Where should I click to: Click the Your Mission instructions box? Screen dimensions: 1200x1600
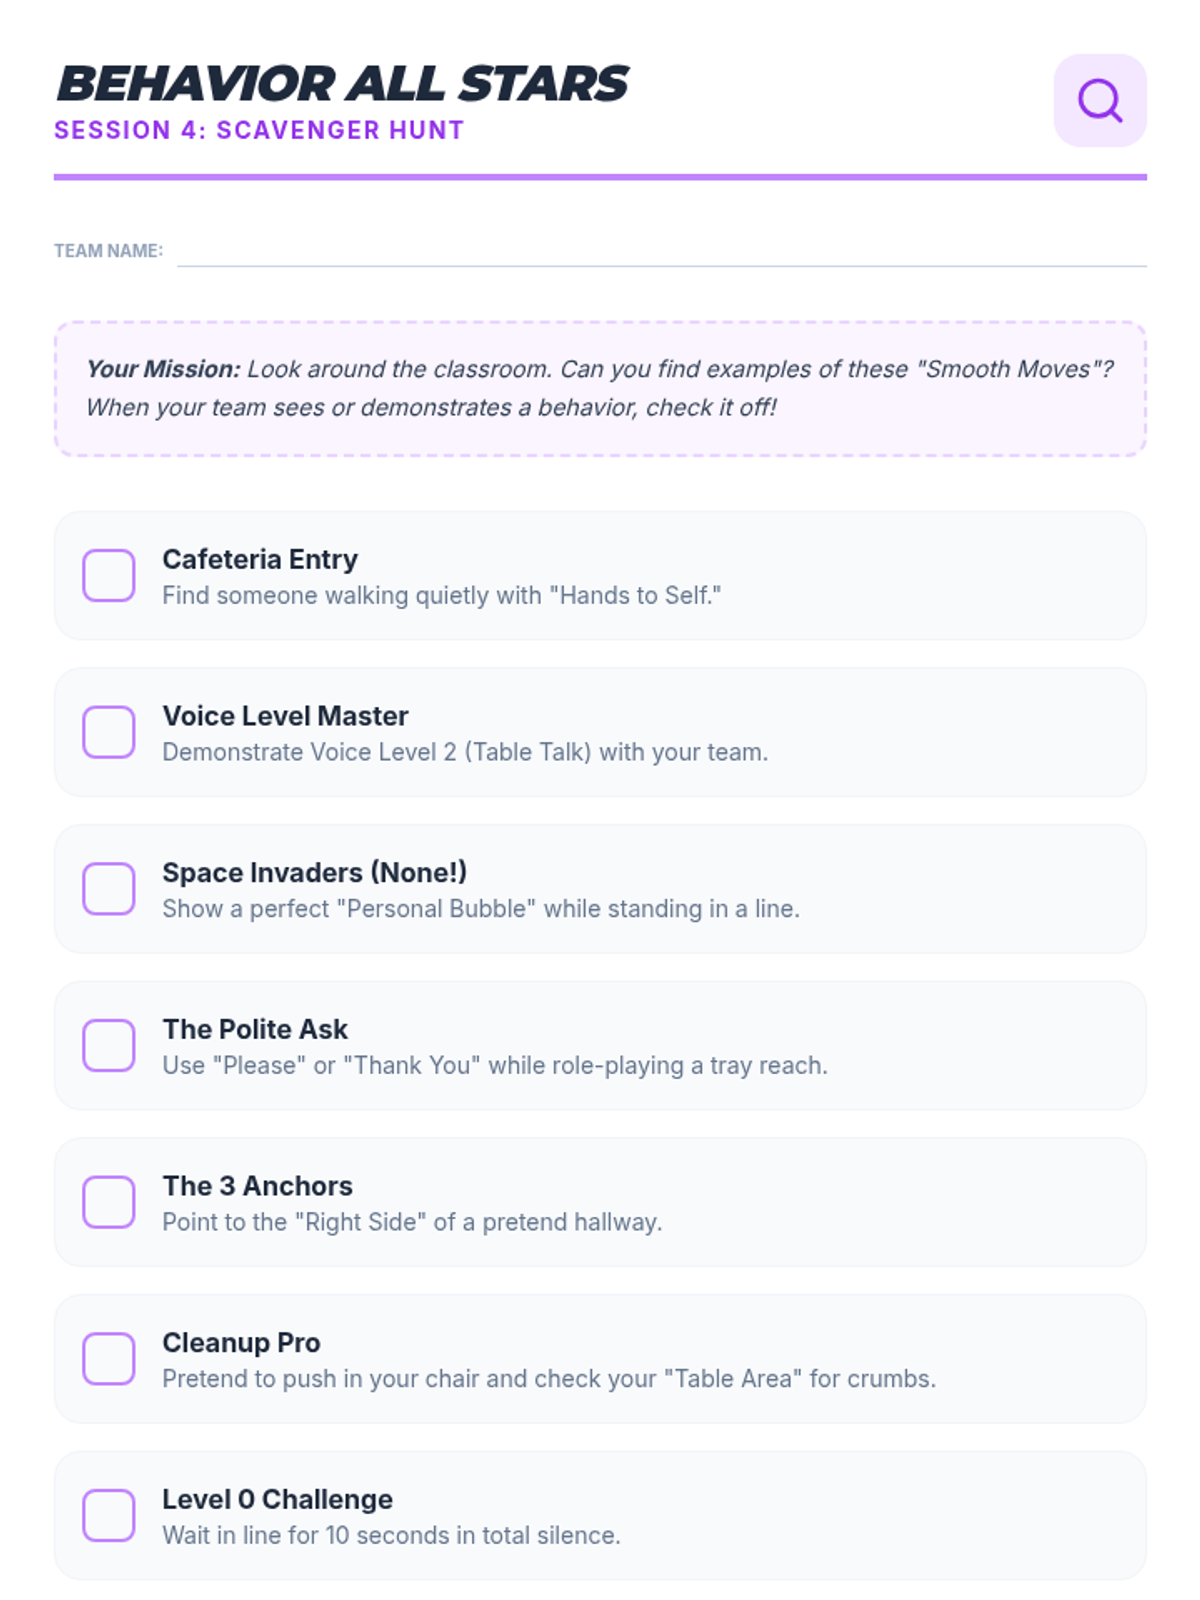pos(600,389)
